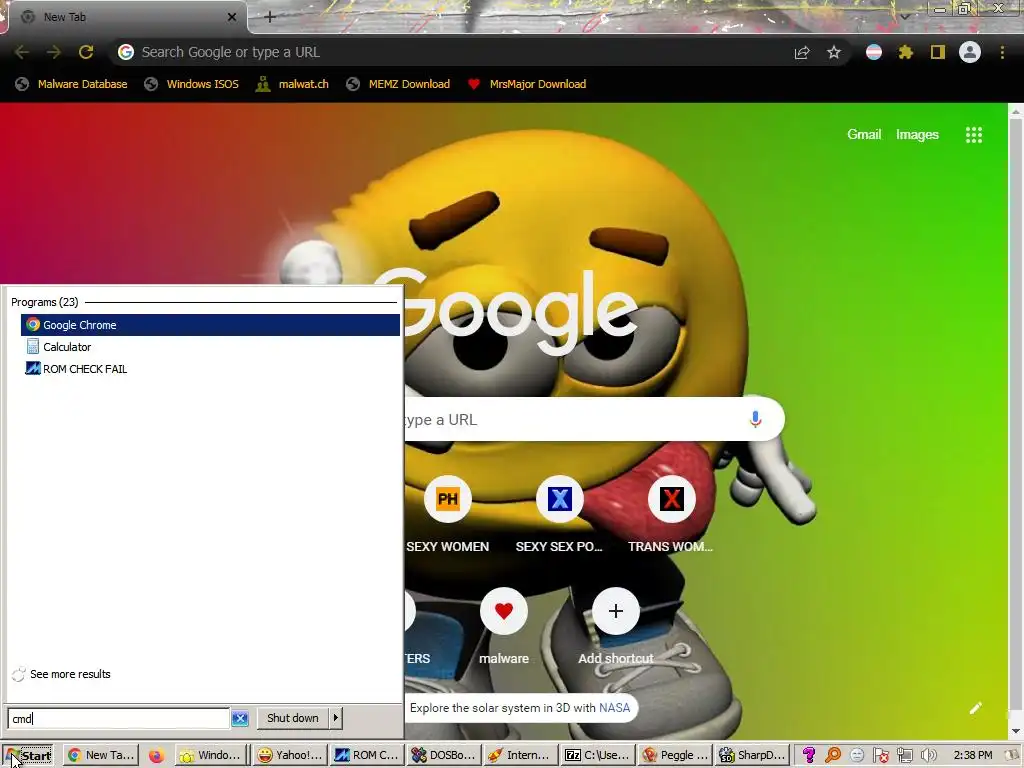1024x768 pixels.
Task: Bookmark this tab with the star icon
Action: [834, 52]
